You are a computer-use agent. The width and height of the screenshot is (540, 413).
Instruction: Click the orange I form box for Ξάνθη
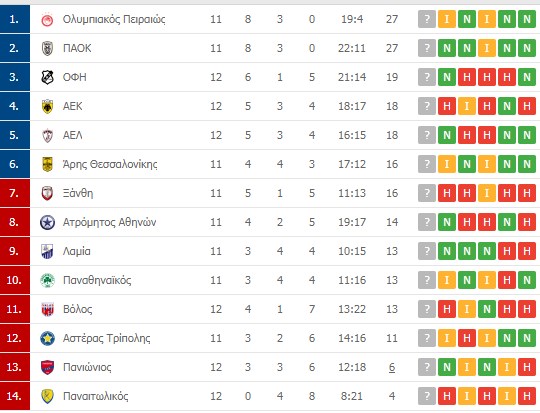[x=487, y=193]
